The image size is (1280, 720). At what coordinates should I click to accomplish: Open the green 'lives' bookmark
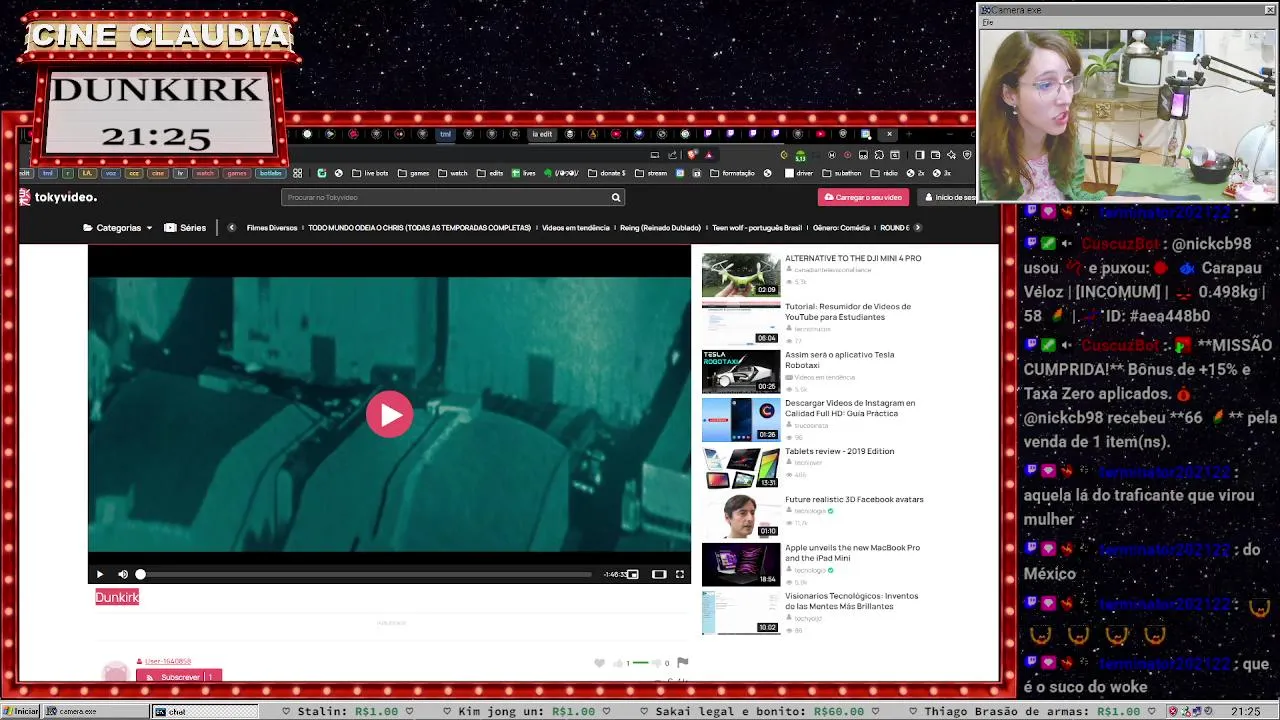[524, 173]
